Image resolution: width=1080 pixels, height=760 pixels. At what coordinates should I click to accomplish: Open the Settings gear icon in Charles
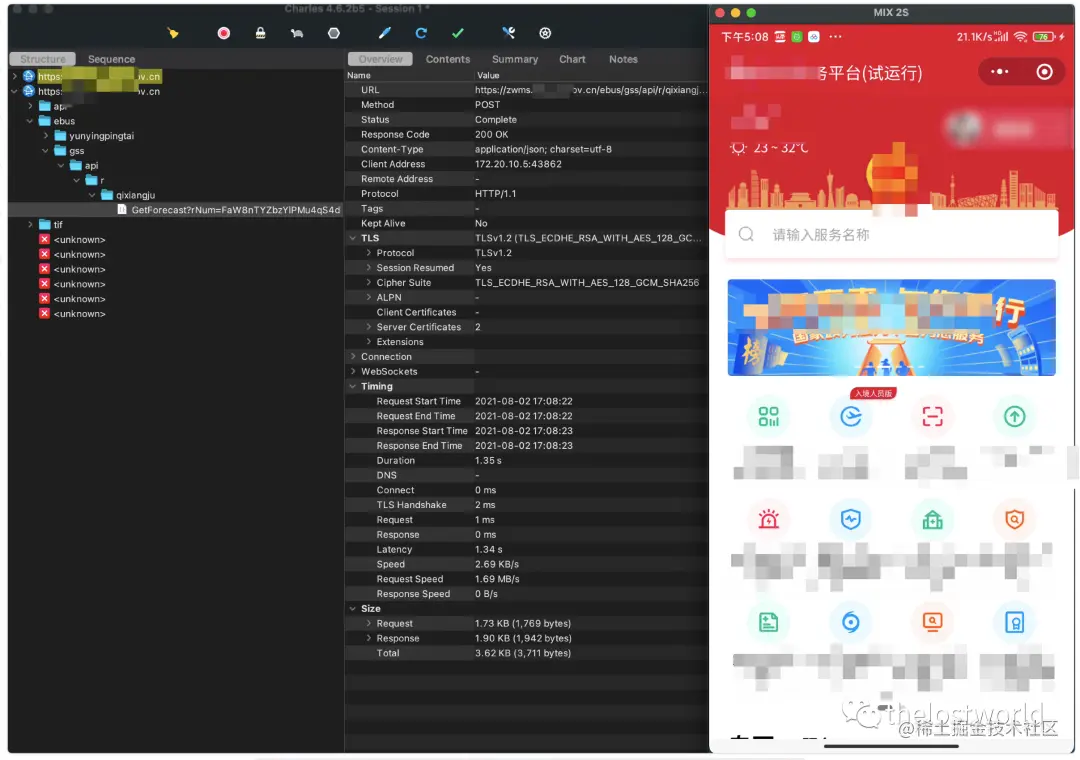[x=545, y=33]
